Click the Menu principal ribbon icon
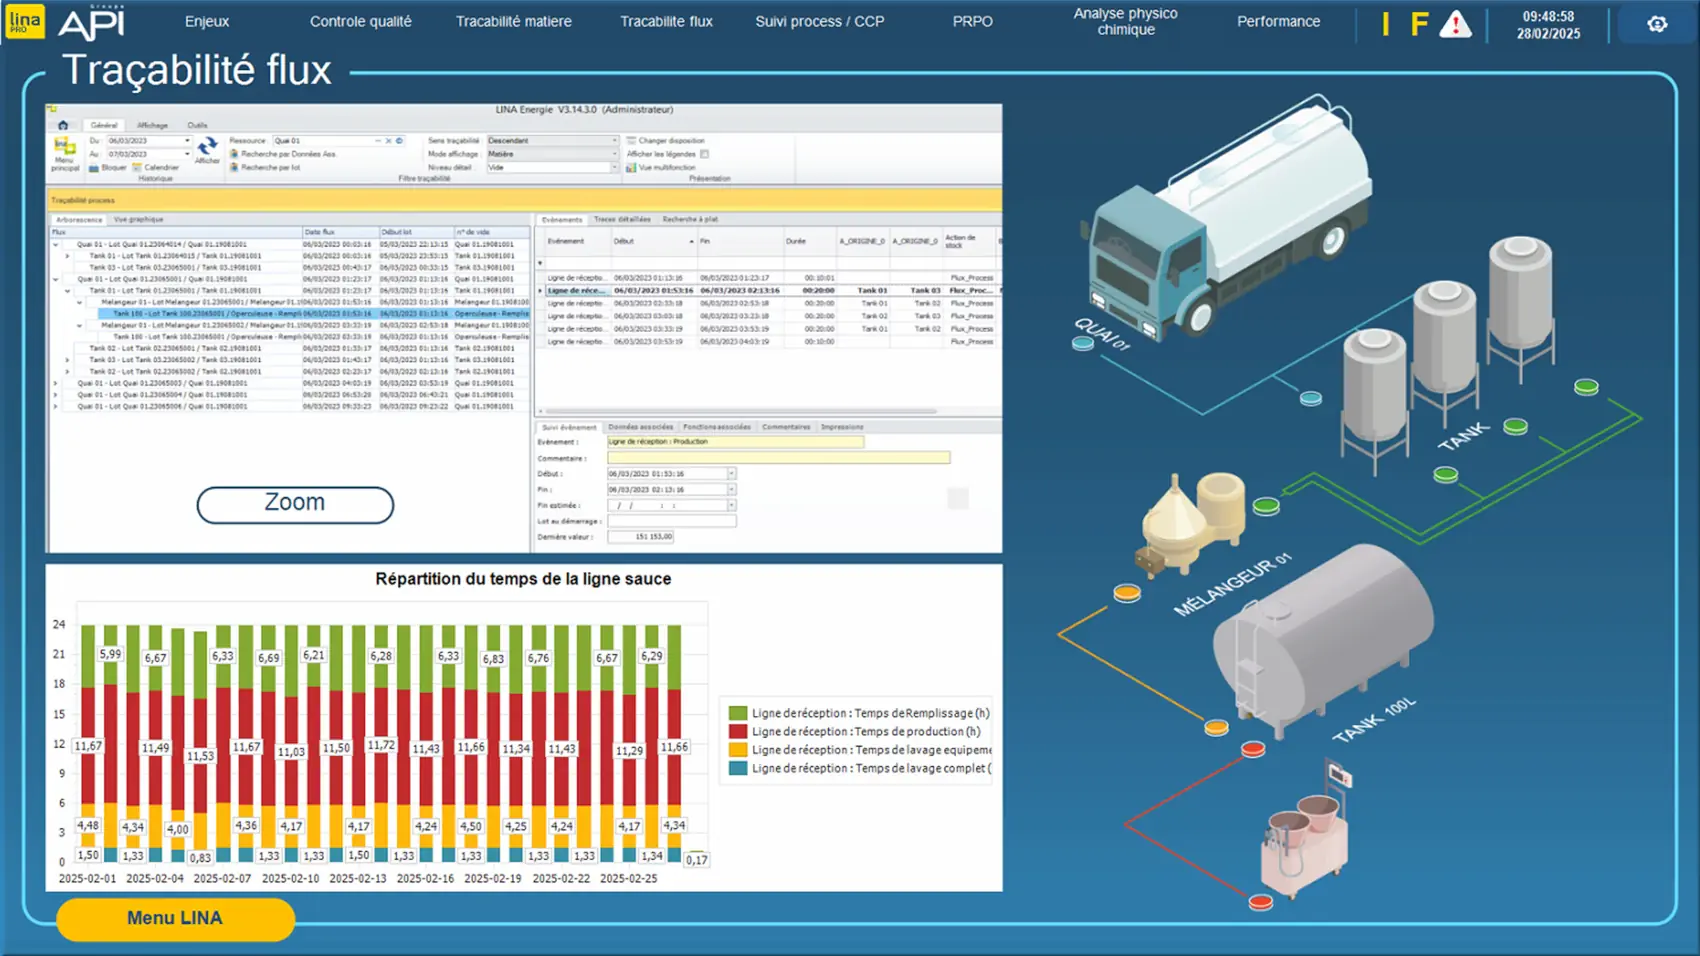Screen dimensions: 1700x956 (x=64, y=152)
